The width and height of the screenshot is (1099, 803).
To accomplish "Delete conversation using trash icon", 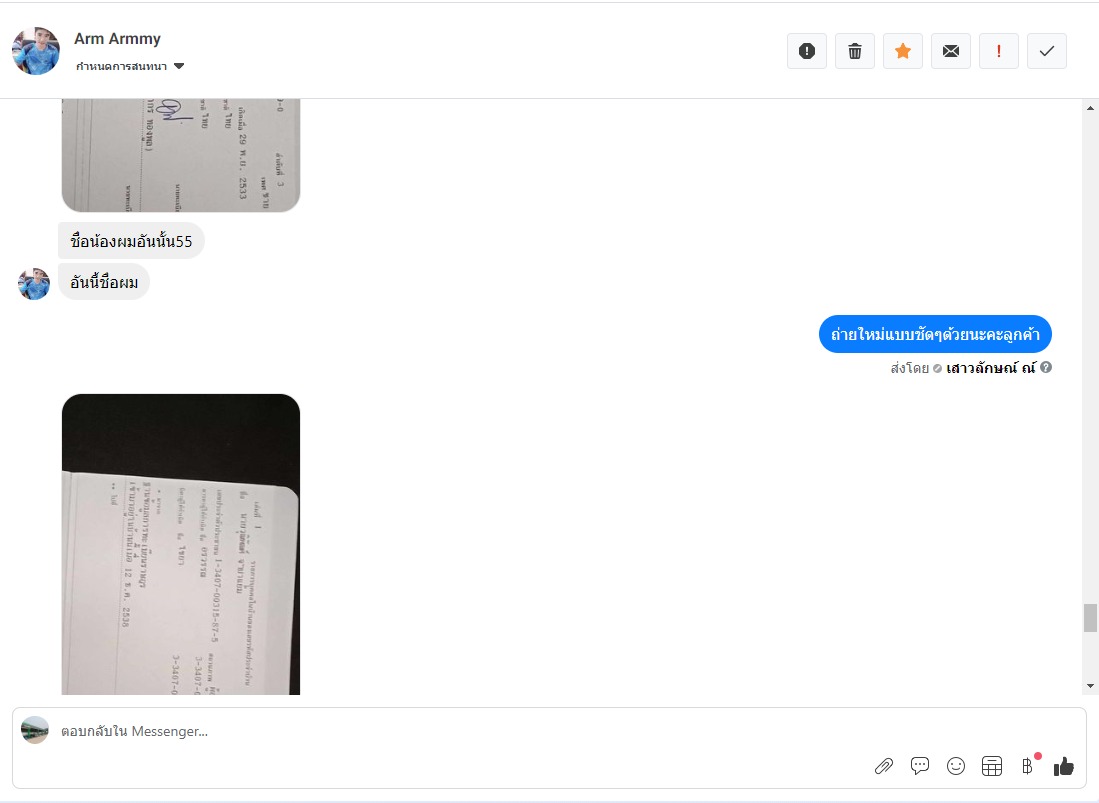I will click(x=855, y=51).
